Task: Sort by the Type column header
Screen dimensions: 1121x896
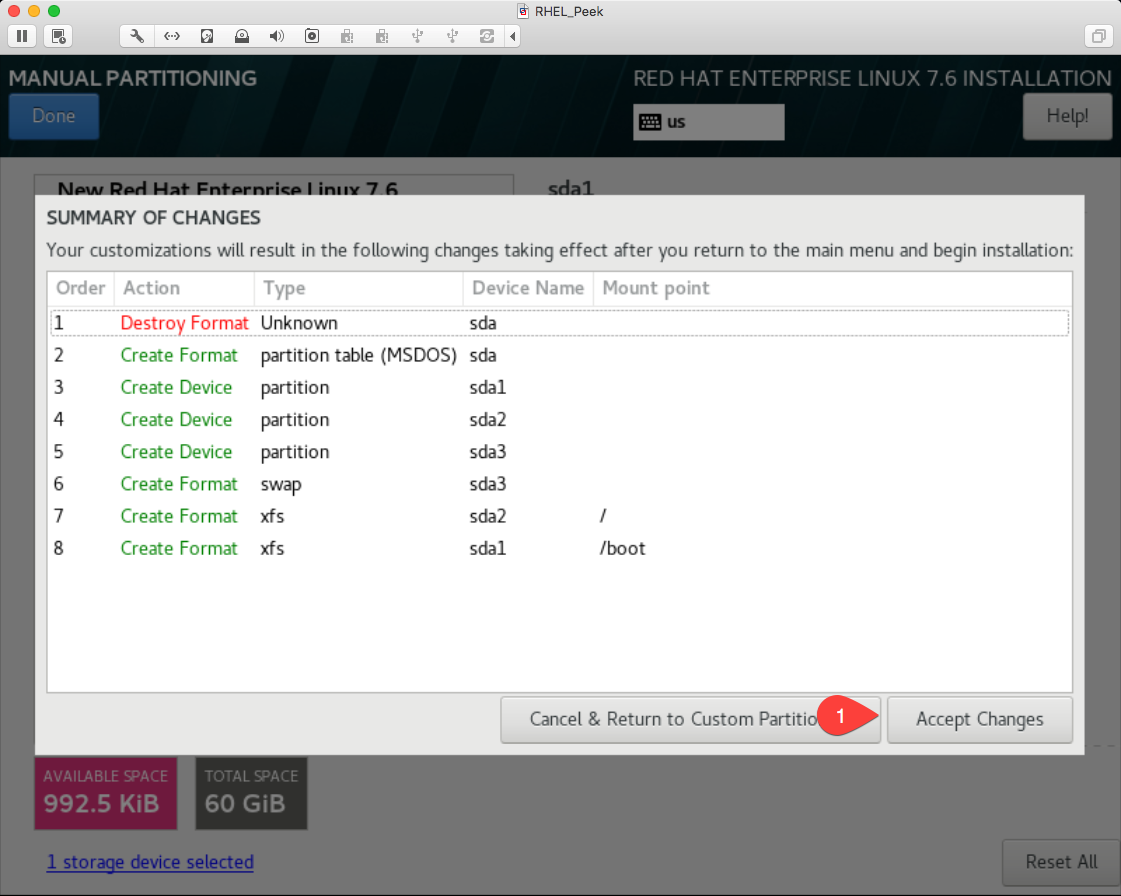Action: 359,288
